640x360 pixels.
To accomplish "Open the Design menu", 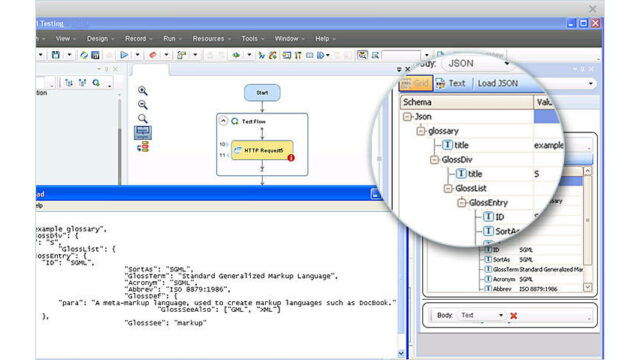I will pyautogui.click(x=97, y=38).
